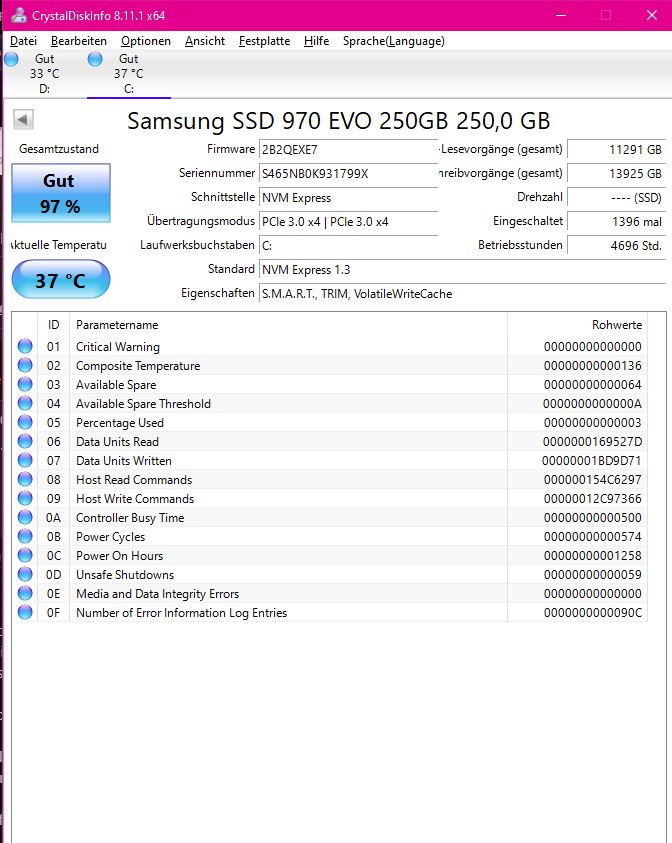Open the Datei menu

click(x=23, y=41)
